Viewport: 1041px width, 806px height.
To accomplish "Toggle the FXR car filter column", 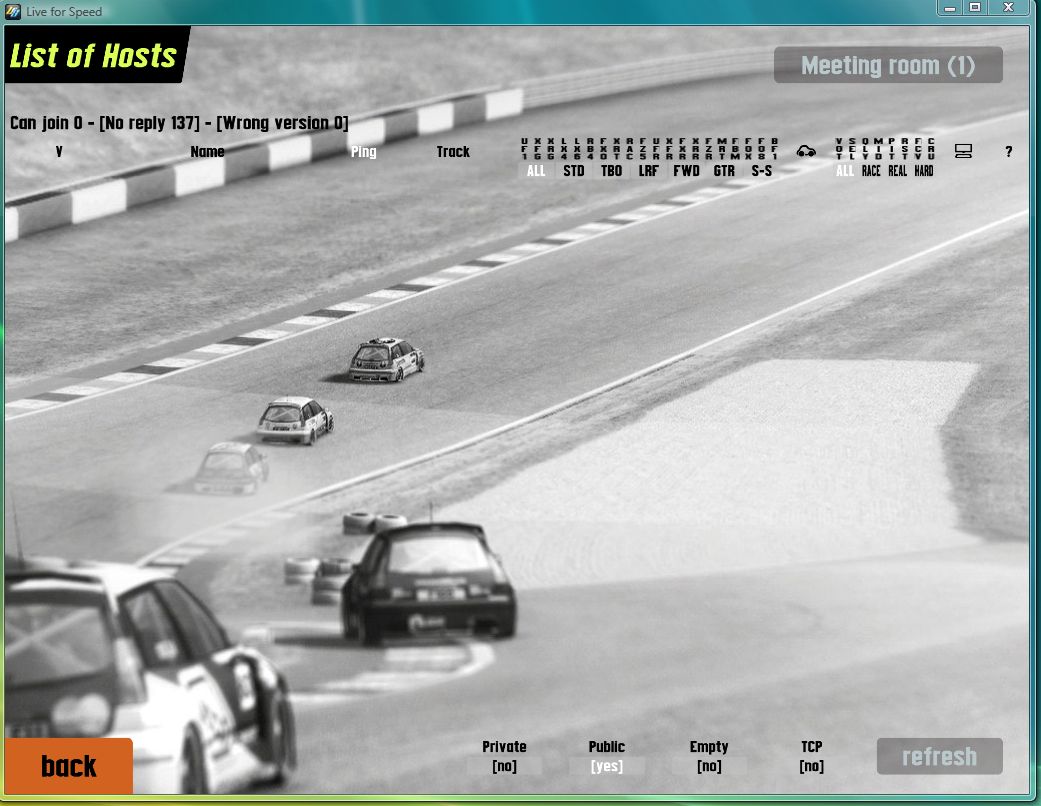I will (682, 149).
